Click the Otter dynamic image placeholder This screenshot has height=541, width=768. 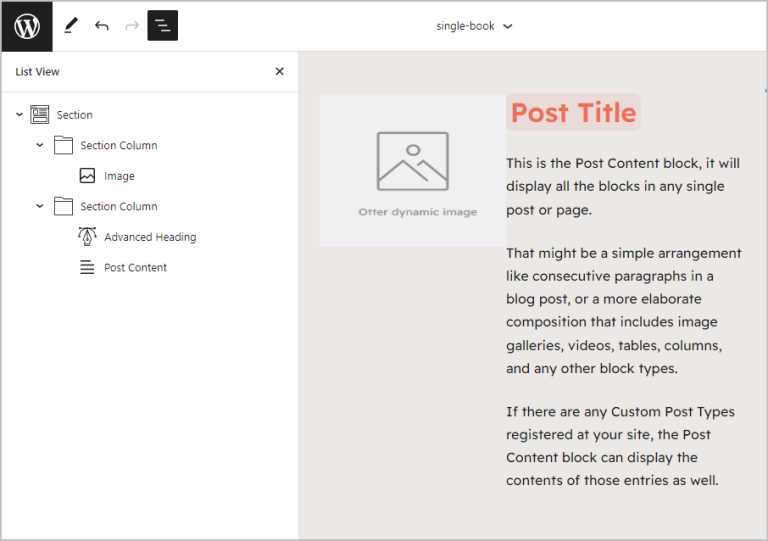pos(412,170)
